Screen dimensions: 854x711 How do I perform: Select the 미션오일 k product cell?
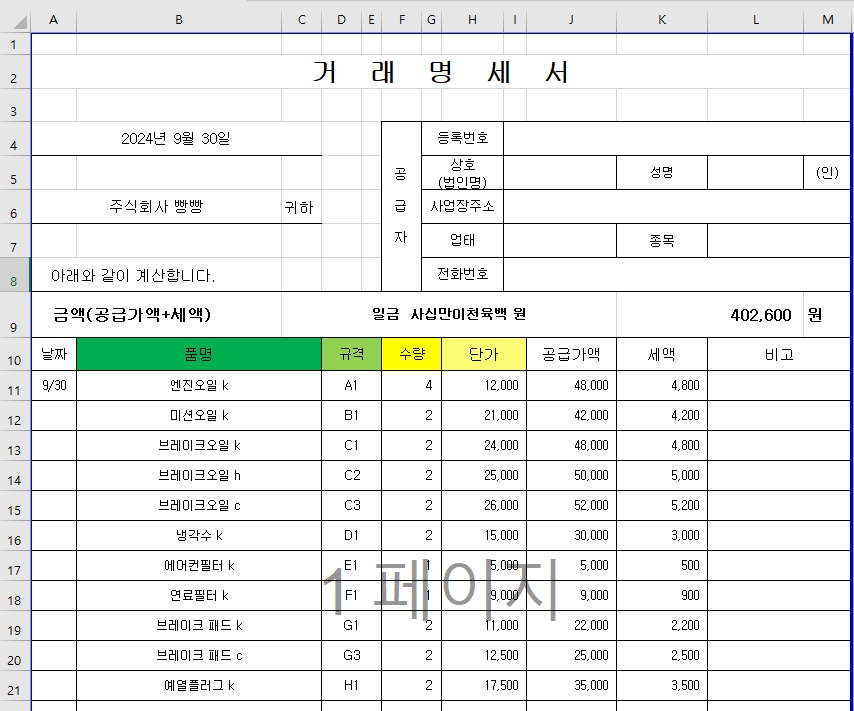[178, 415]
